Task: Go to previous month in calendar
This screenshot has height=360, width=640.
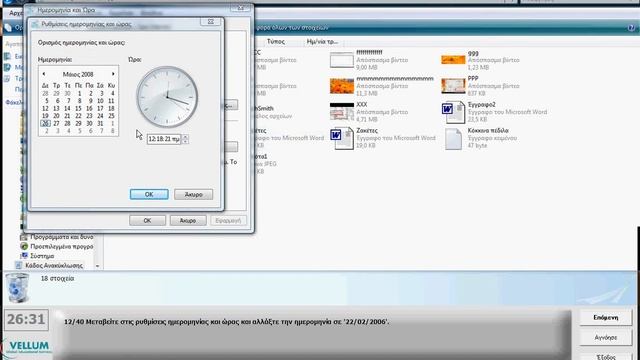Action: click(x=44, y=74)
